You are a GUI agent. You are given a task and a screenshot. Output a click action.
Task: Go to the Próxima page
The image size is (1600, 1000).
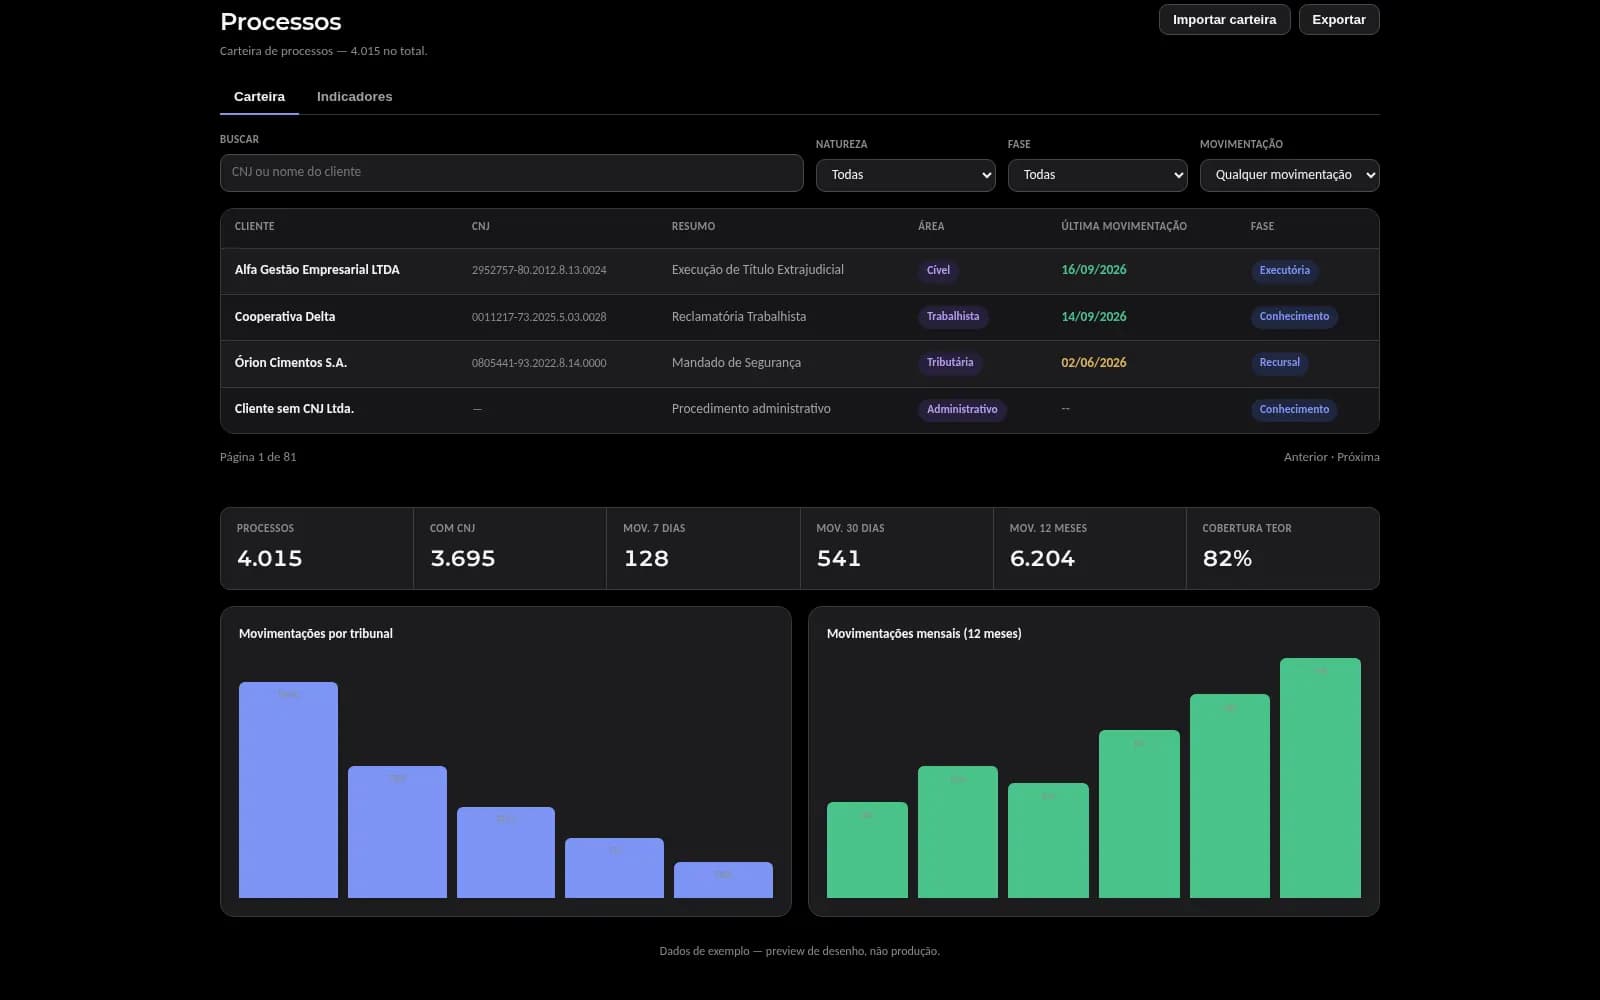coord(1358,457)
